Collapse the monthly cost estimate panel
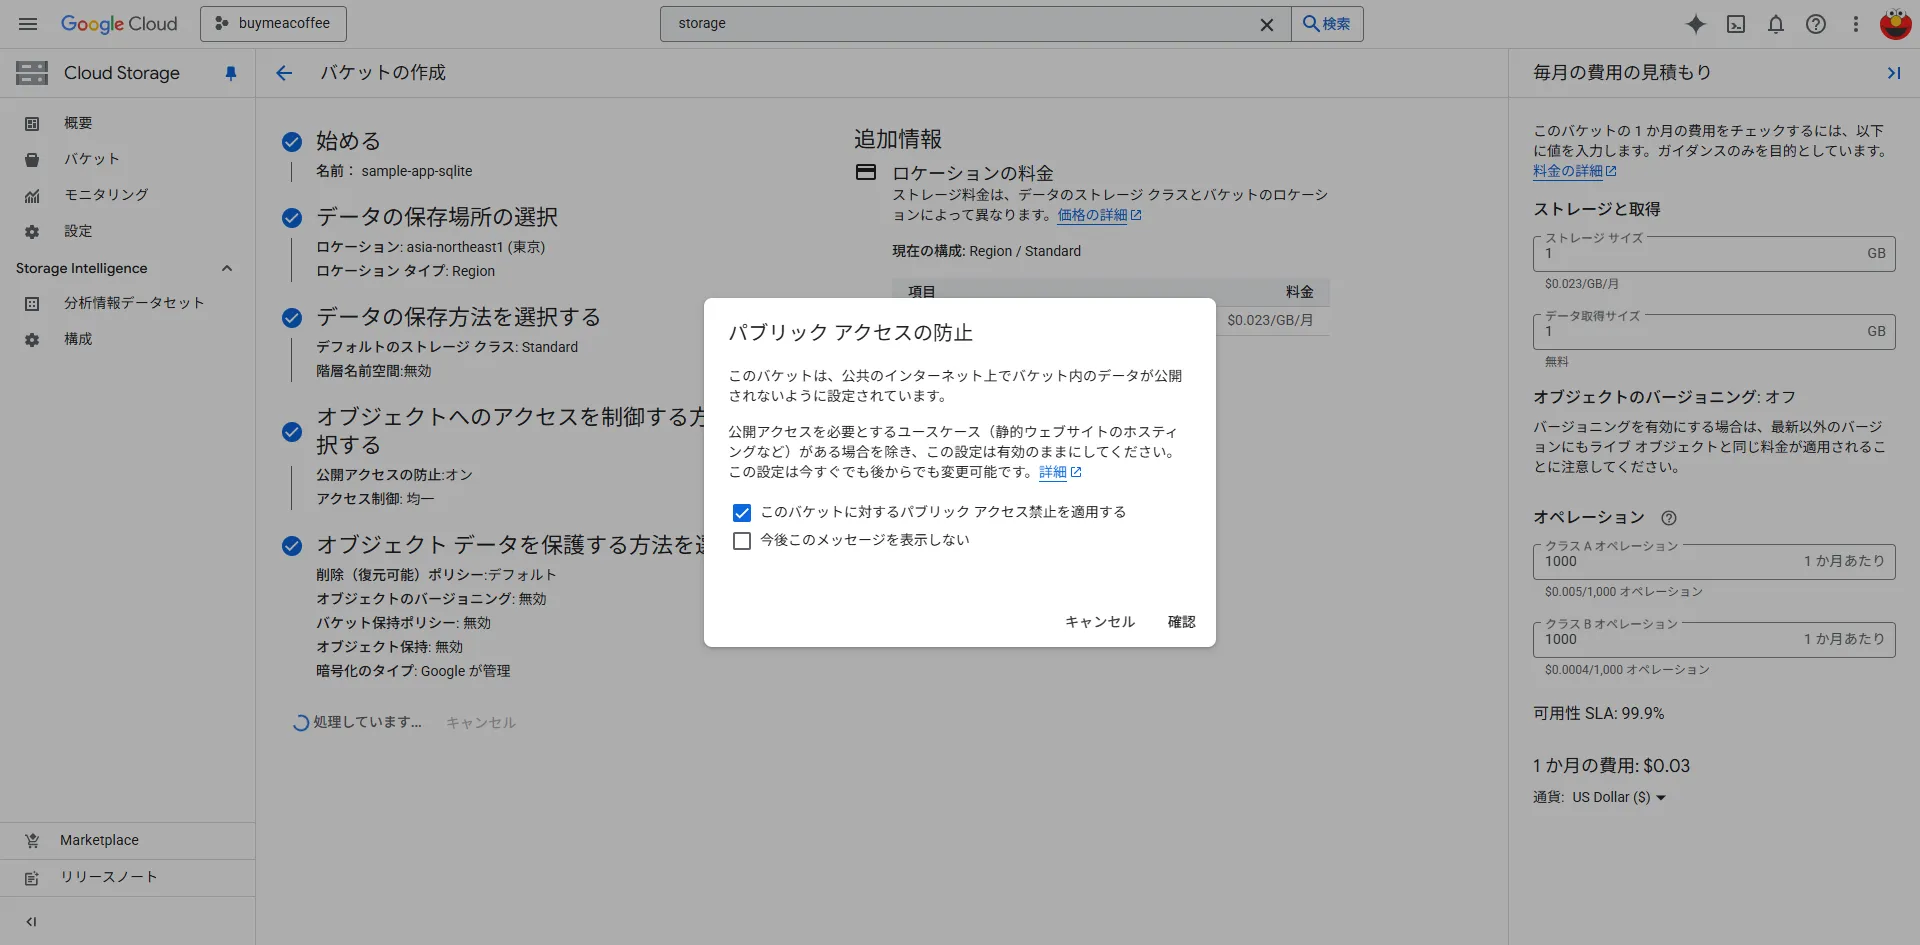Image resolution: width=1920 pixels, height=945 pixels. [1893, 73]
